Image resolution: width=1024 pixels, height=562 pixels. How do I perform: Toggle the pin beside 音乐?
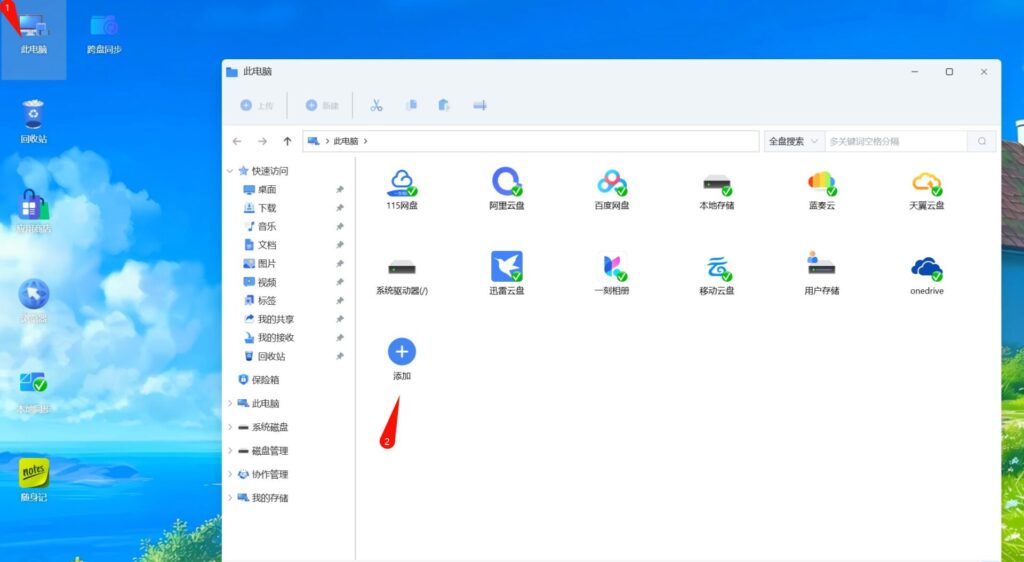pyautogui.click(x=340, y=226)
